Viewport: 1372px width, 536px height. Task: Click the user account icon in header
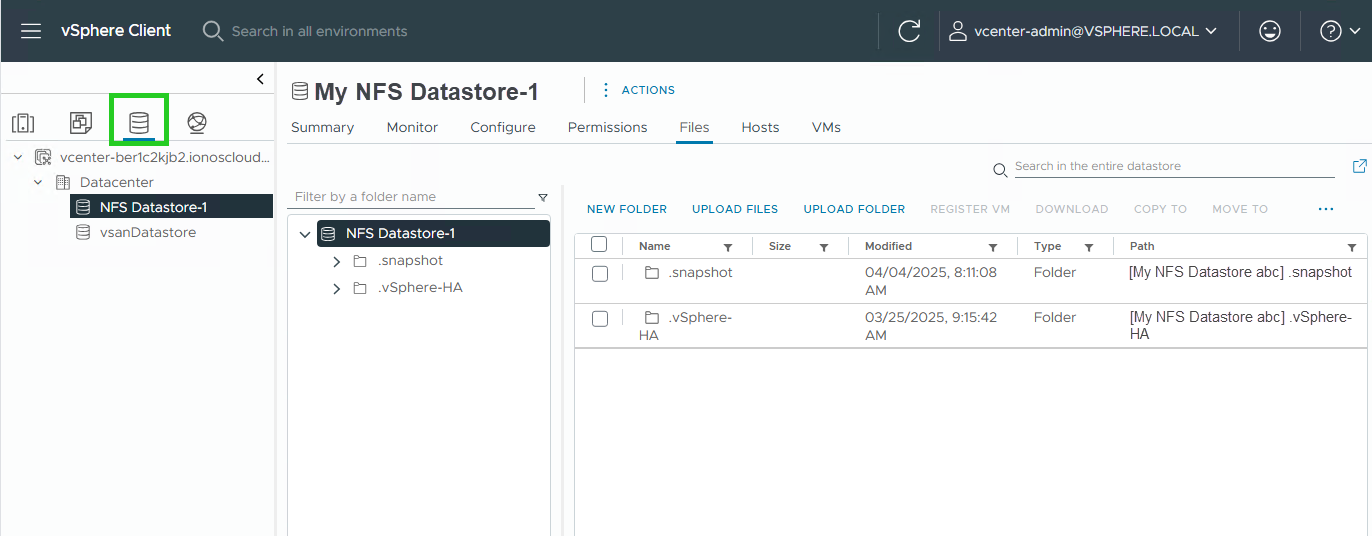click(x=958, y=31)
